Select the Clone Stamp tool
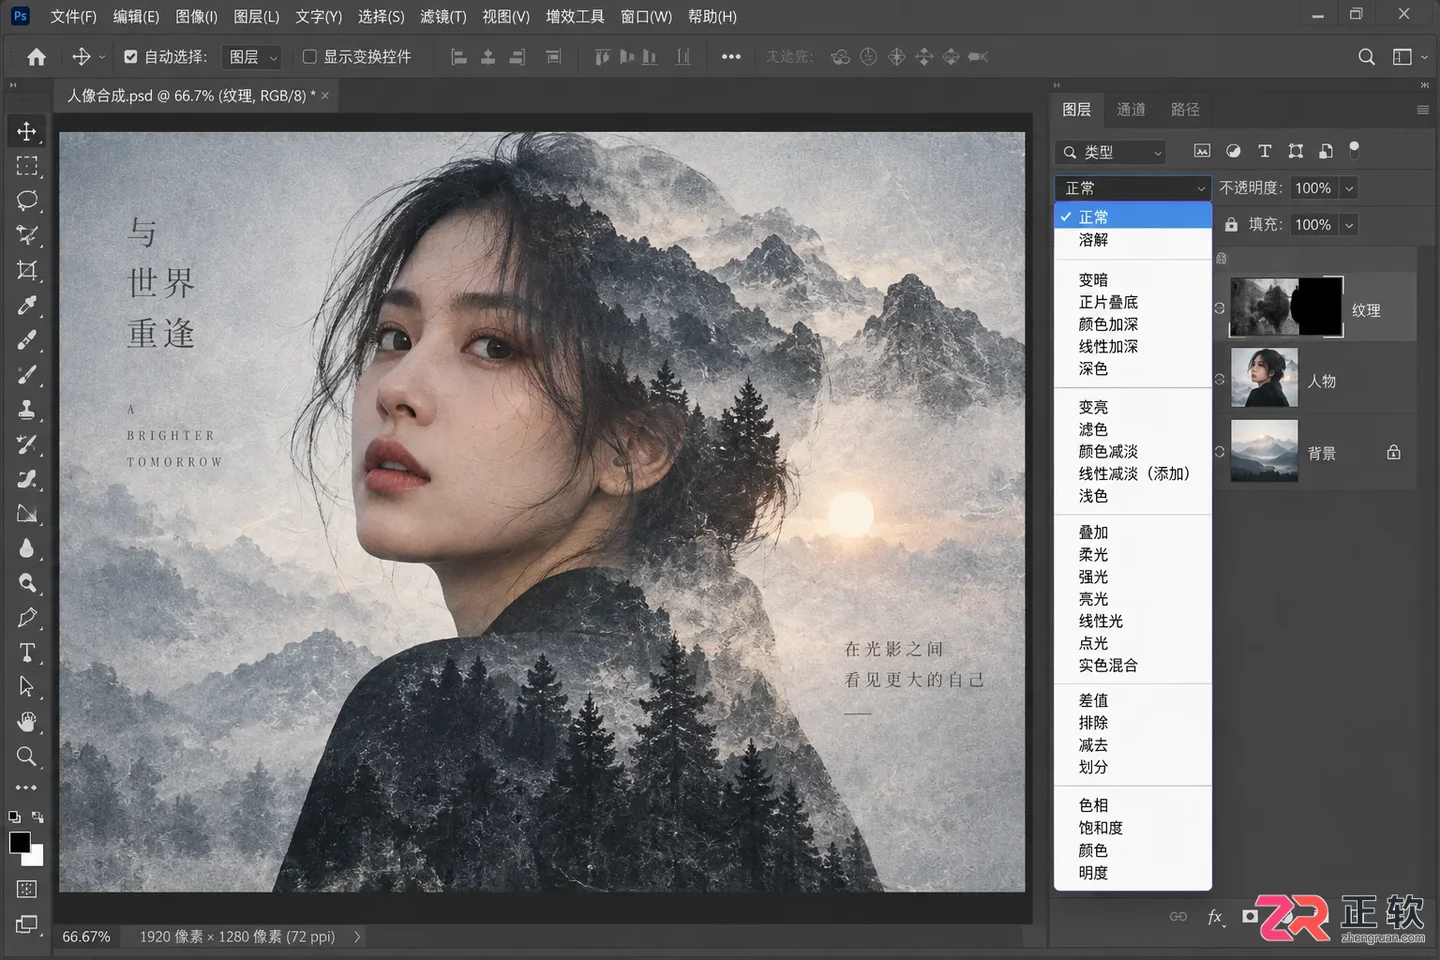This screenshot has width=1440, height=960. [x=27, y=409]
